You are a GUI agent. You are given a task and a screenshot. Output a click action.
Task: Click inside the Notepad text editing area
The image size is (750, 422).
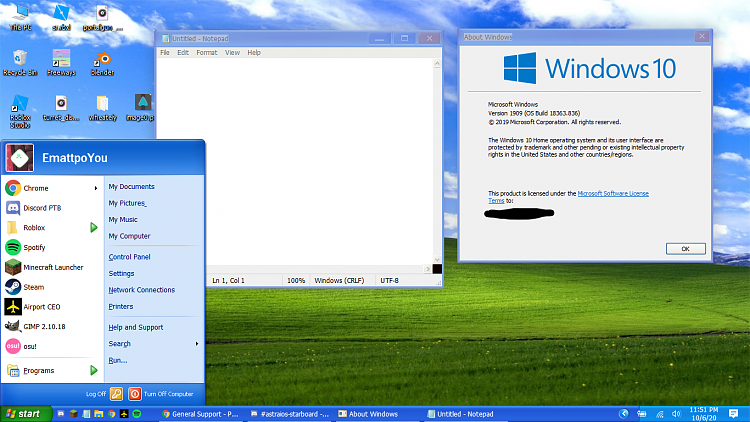(295, 161)
